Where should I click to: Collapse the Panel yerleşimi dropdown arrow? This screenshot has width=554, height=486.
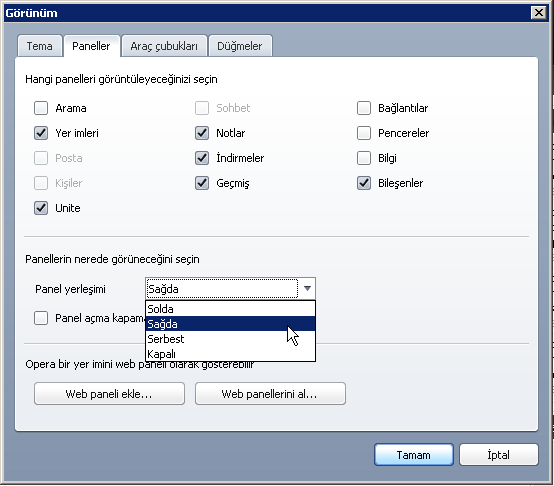307,289
